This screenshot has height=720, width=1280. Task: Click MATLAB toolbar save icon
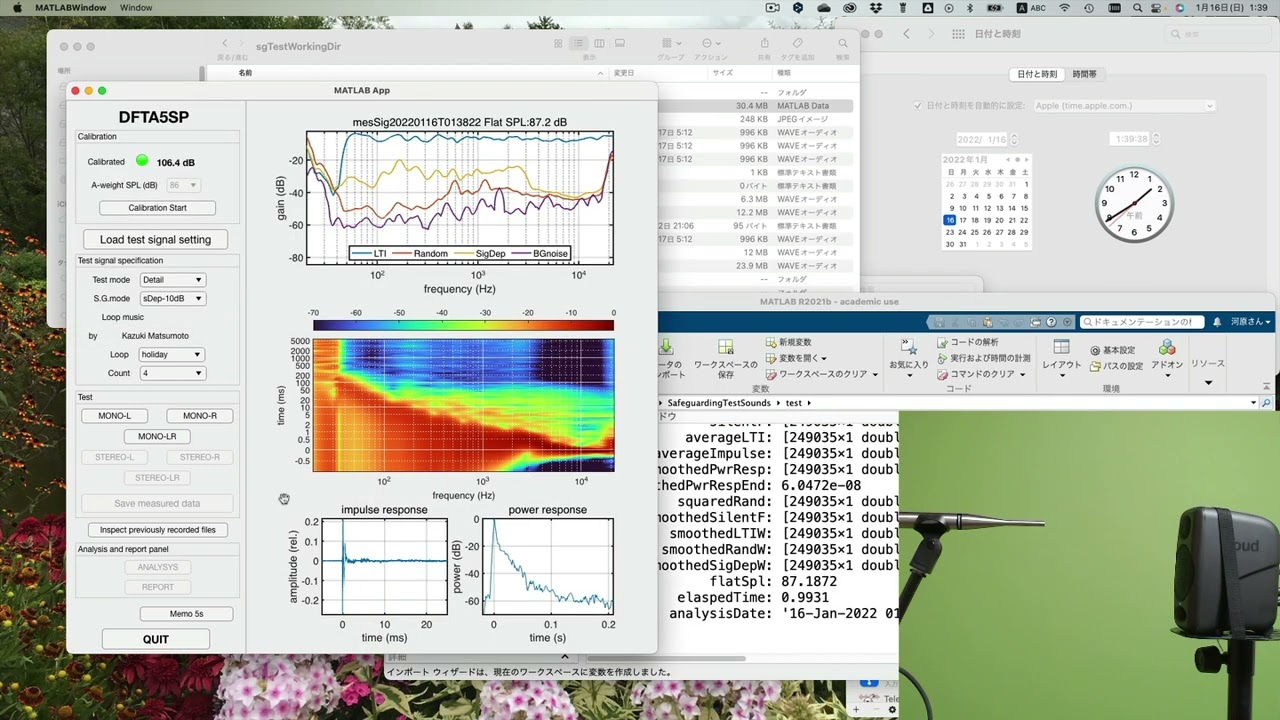pos(938,322)
